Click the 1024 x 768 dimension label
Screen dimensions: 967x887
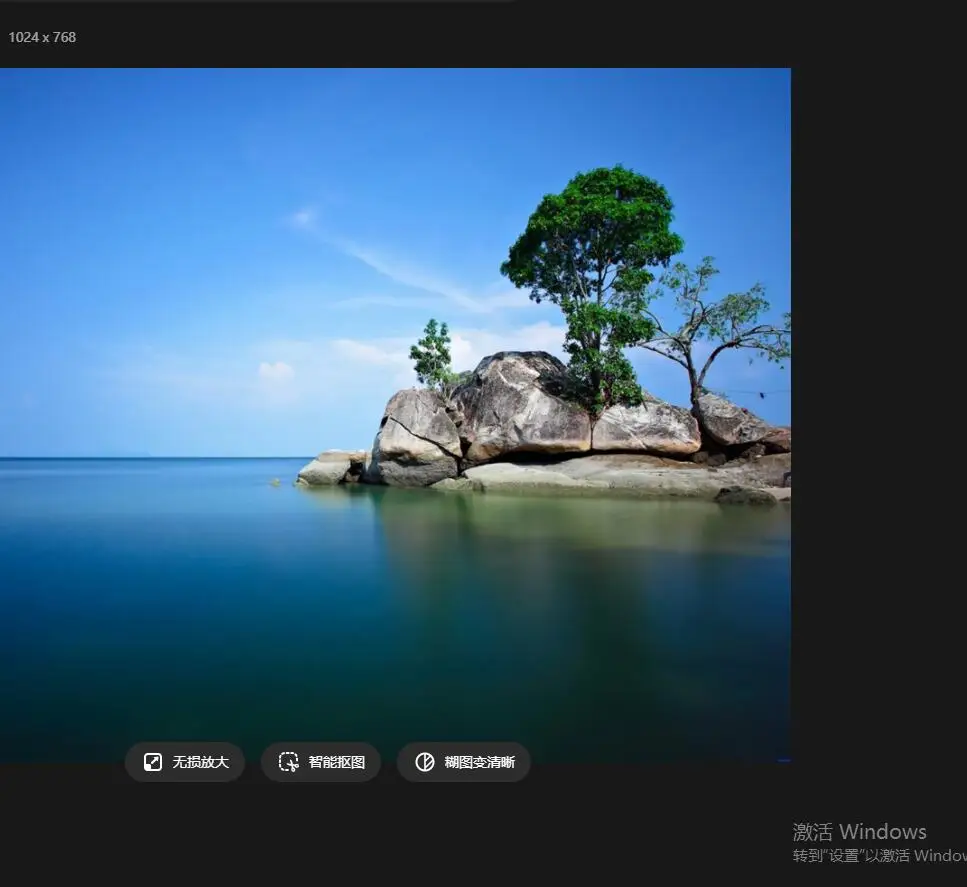(x=42, y=37)
